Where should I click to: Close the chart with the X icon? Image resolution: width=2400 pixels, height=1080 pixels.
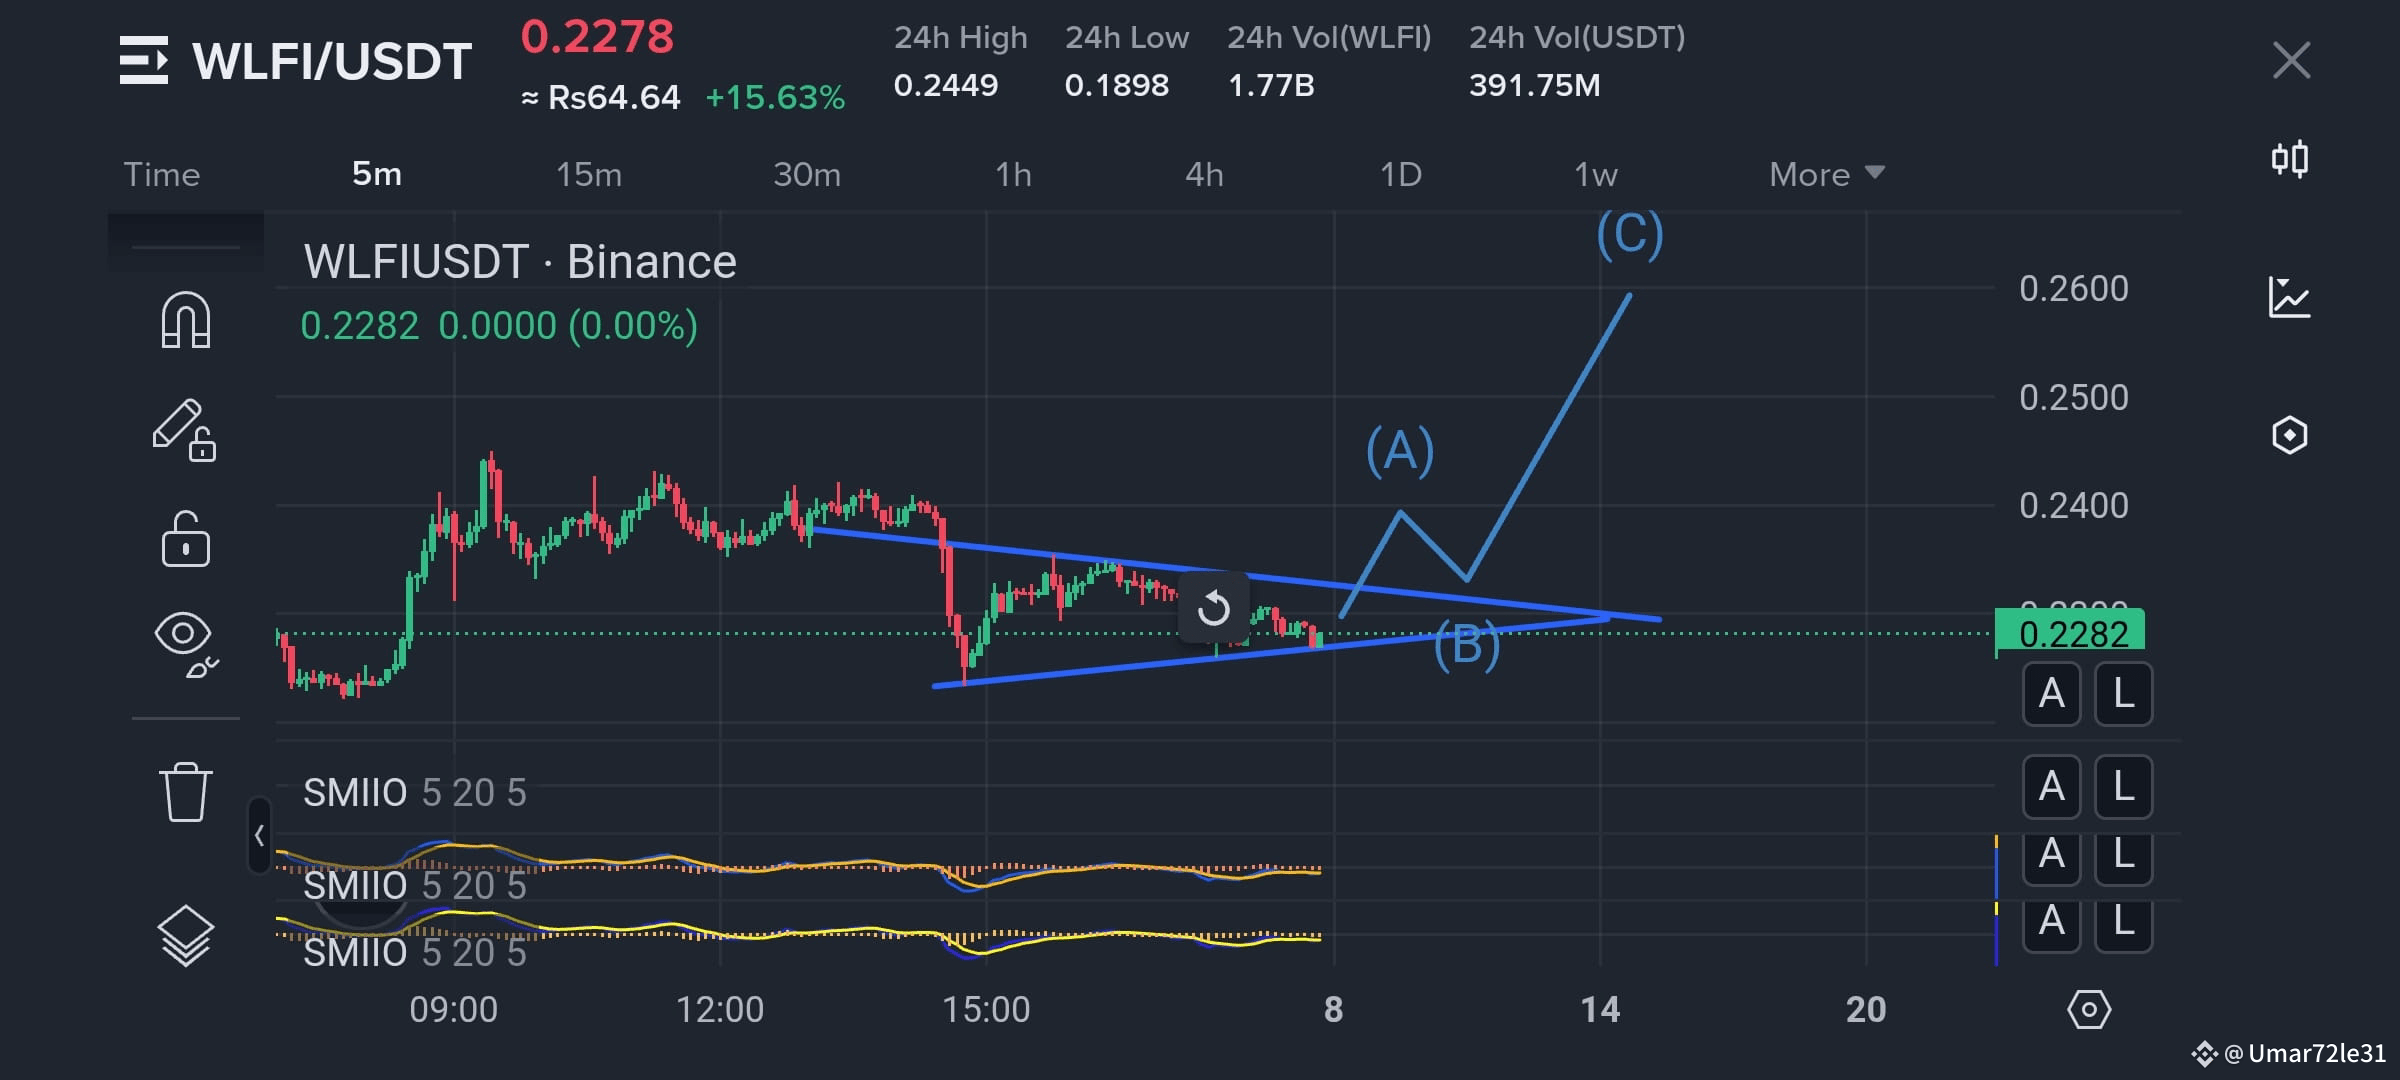click(x=2291, y=60)
